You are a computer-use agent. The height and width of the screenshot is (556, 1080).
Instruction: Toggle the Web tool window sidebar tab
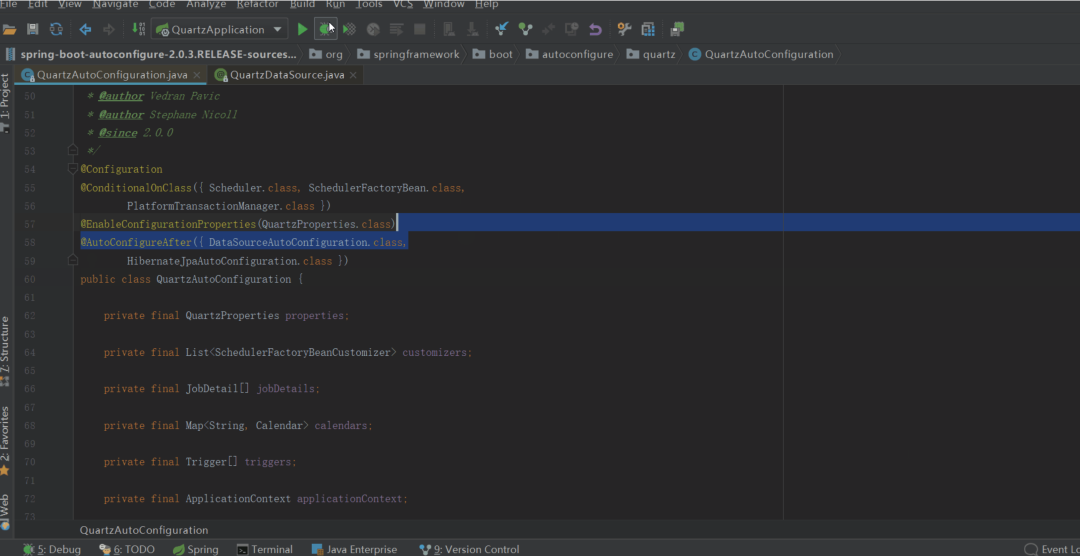[6, 511]
